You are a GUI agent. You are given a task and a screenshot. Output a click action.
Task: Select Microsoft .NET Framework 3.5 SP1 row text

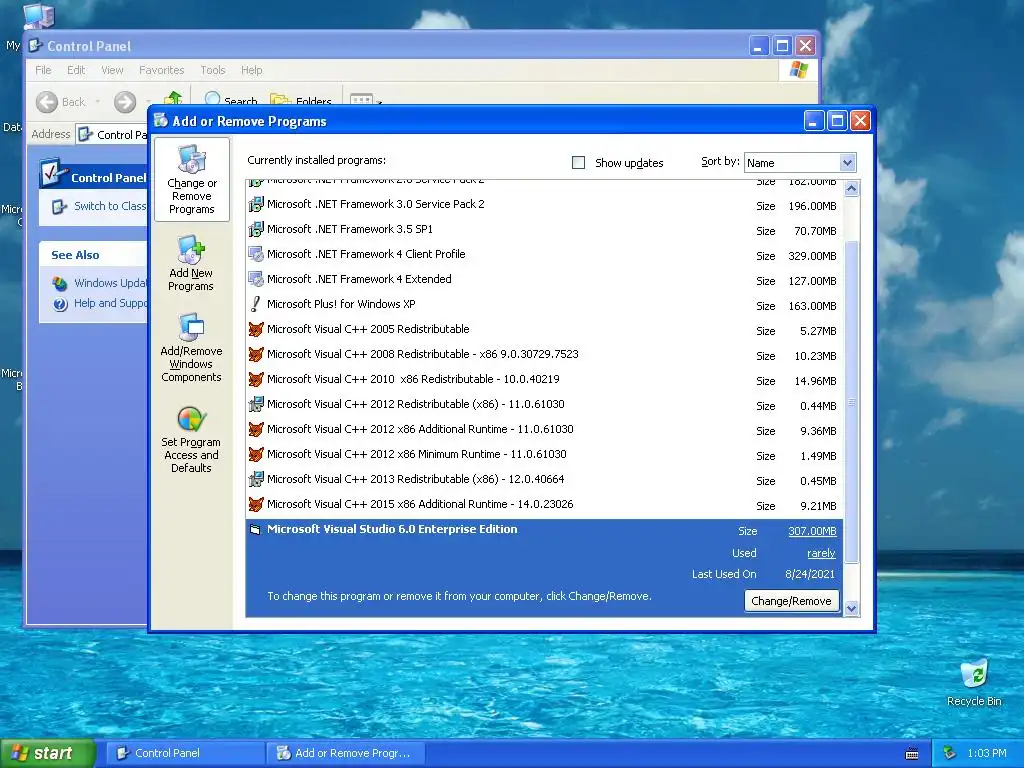click(349, 229)
